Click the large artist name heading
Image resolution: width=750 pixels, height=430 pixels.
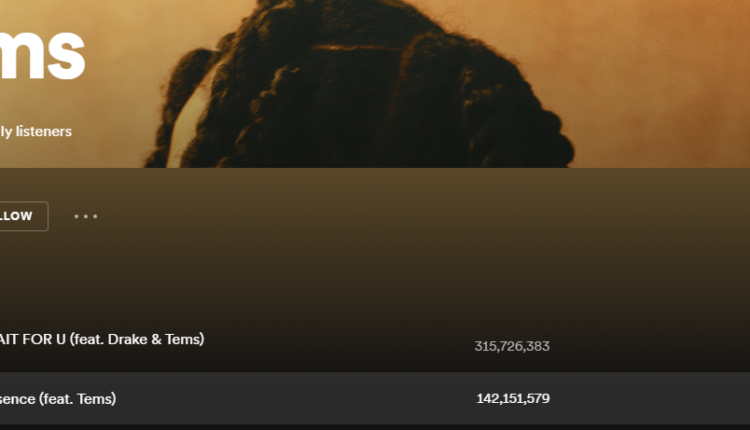pos(42,53)
